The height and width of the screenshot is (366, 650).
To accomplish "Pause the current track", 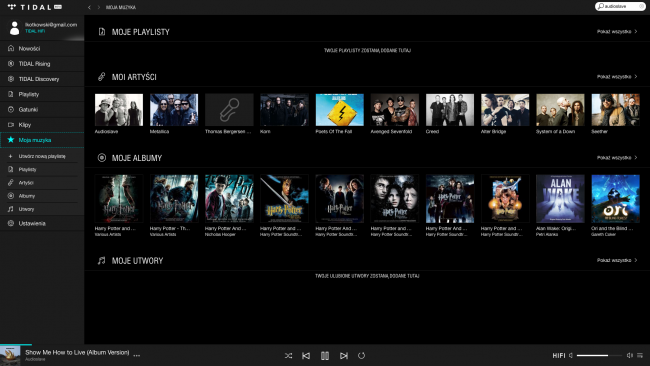I will tap(325, 356).
